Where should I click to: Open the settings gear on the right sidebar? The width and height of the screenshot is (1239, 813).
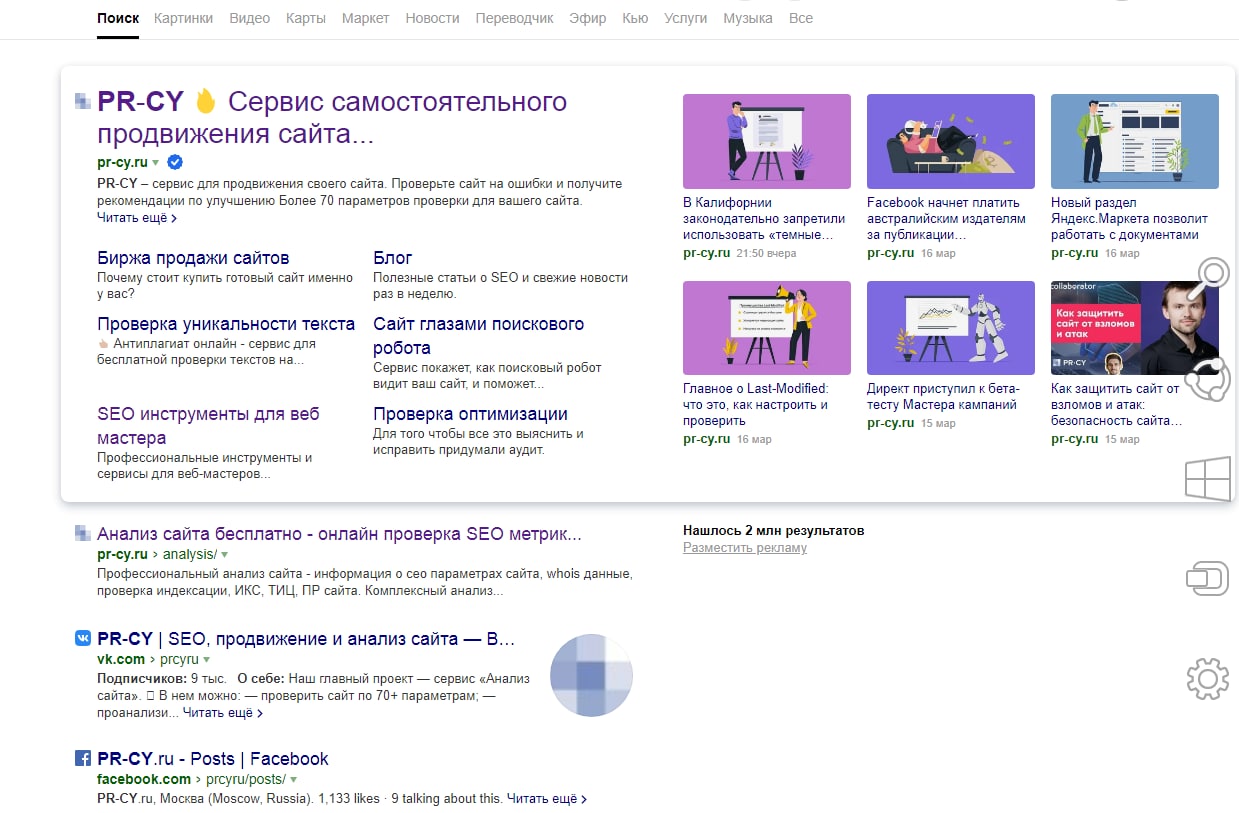pos(1207,679)
